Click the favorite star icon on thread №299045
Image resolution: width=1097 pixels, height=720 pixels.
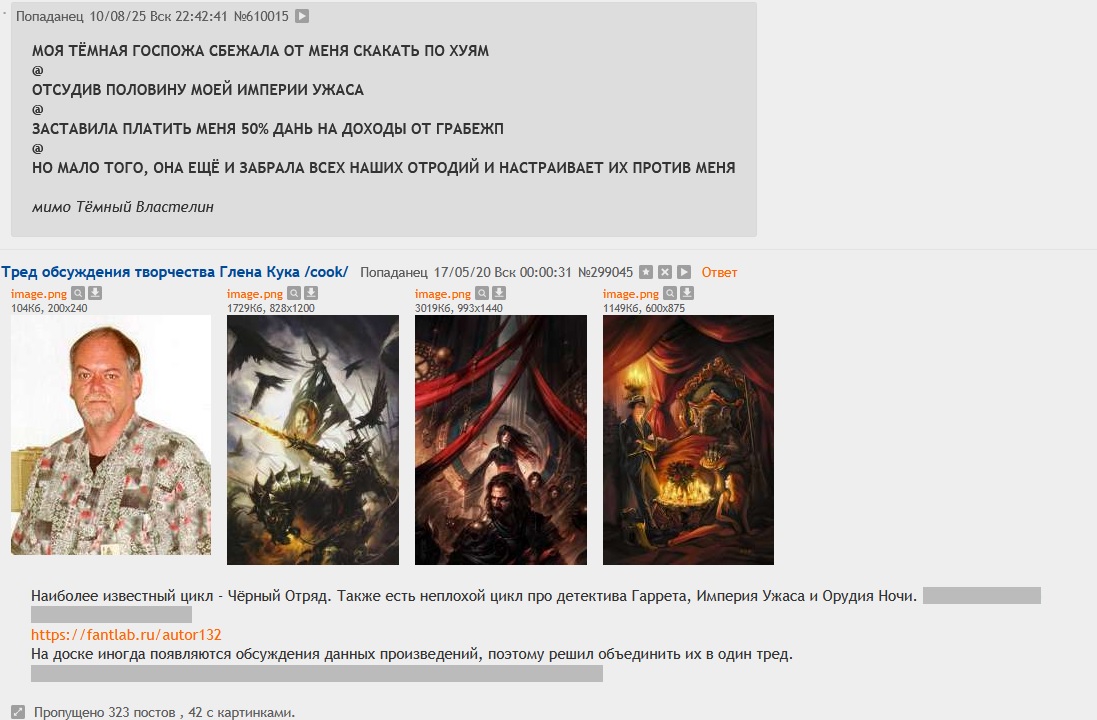pyautogui.click(x=646, y=272)
